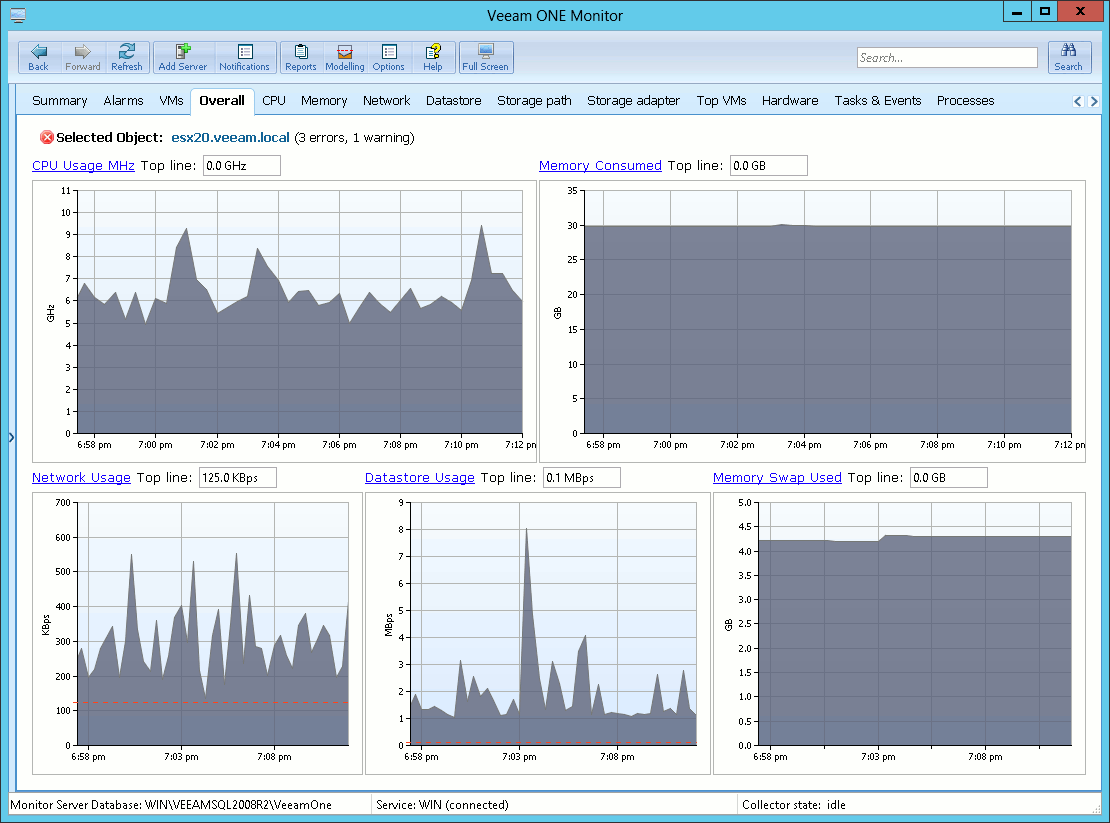This screenshot has height=823, width=1110.
Task: Click the CPU Usage top line field
Action: 241,166
